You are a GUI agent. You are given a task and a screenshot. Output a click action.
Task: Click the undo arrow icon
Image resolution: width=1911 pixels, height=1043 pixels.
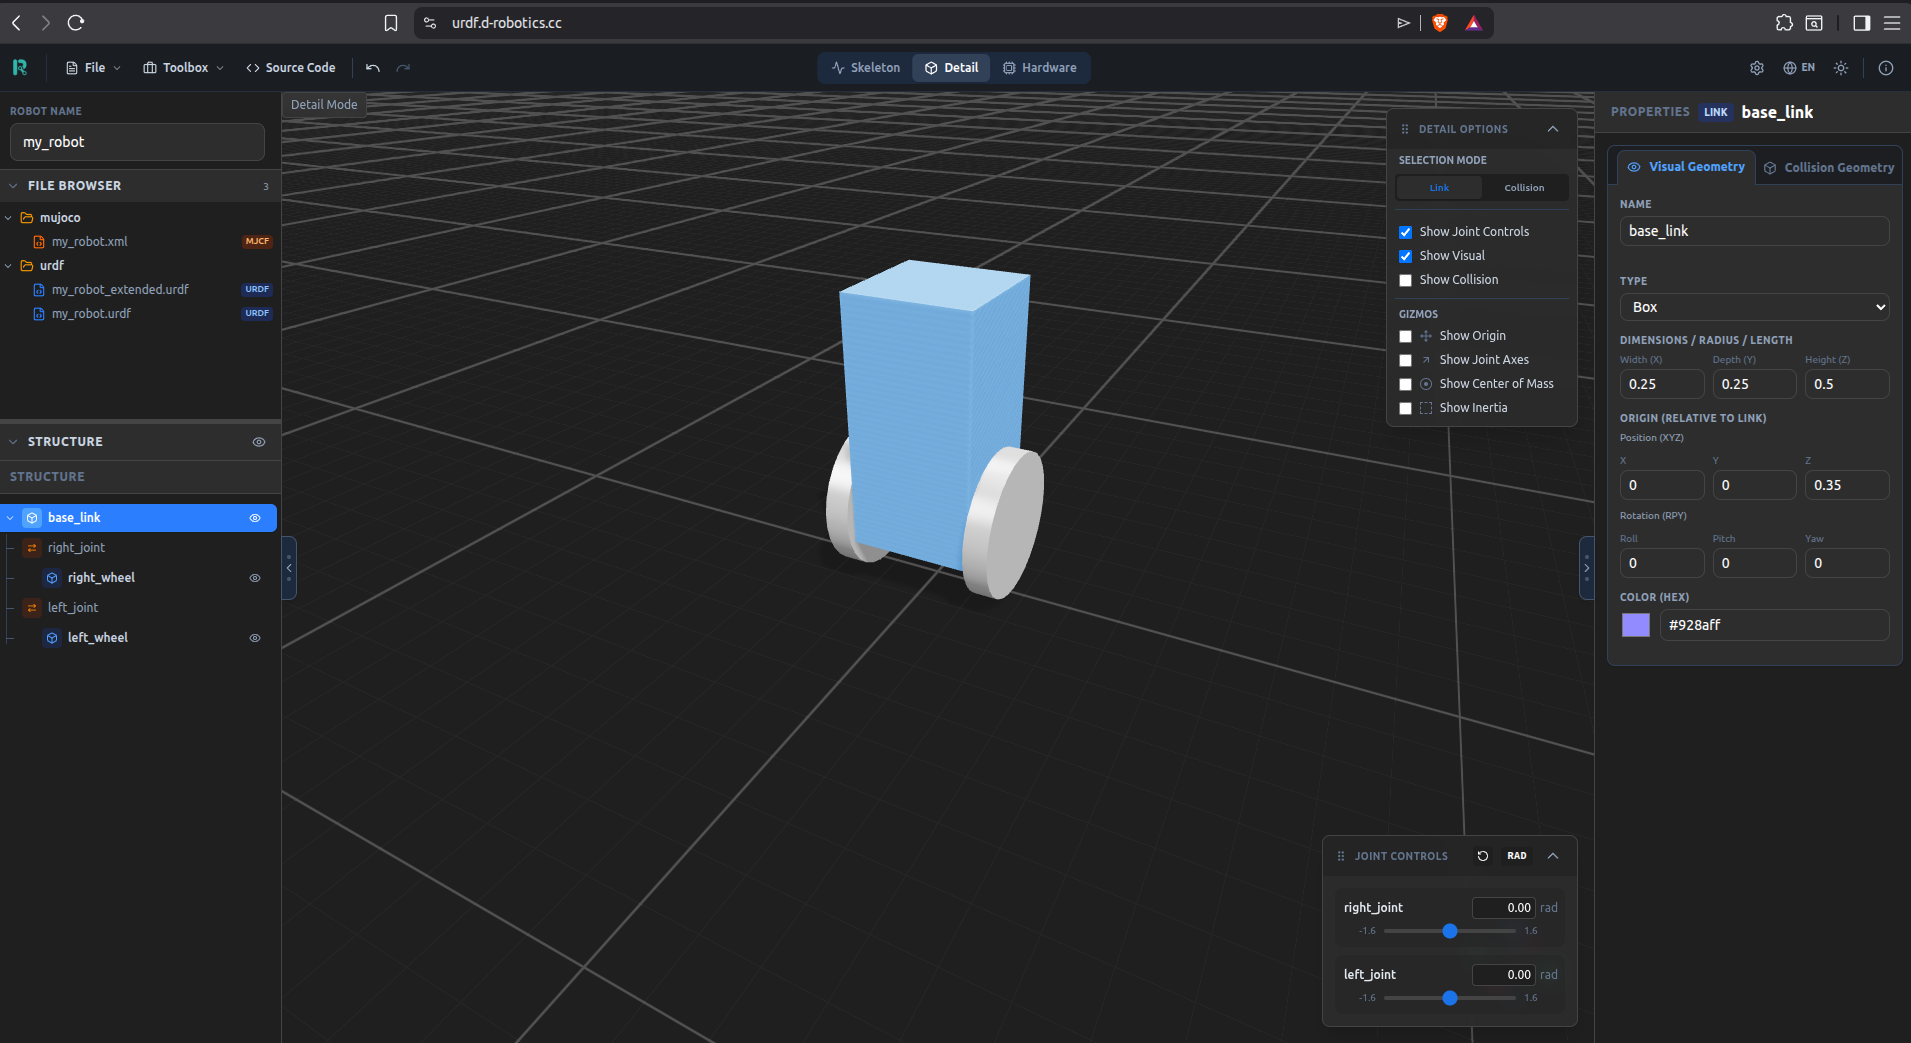pyautogui.click(x=373, y=68)
